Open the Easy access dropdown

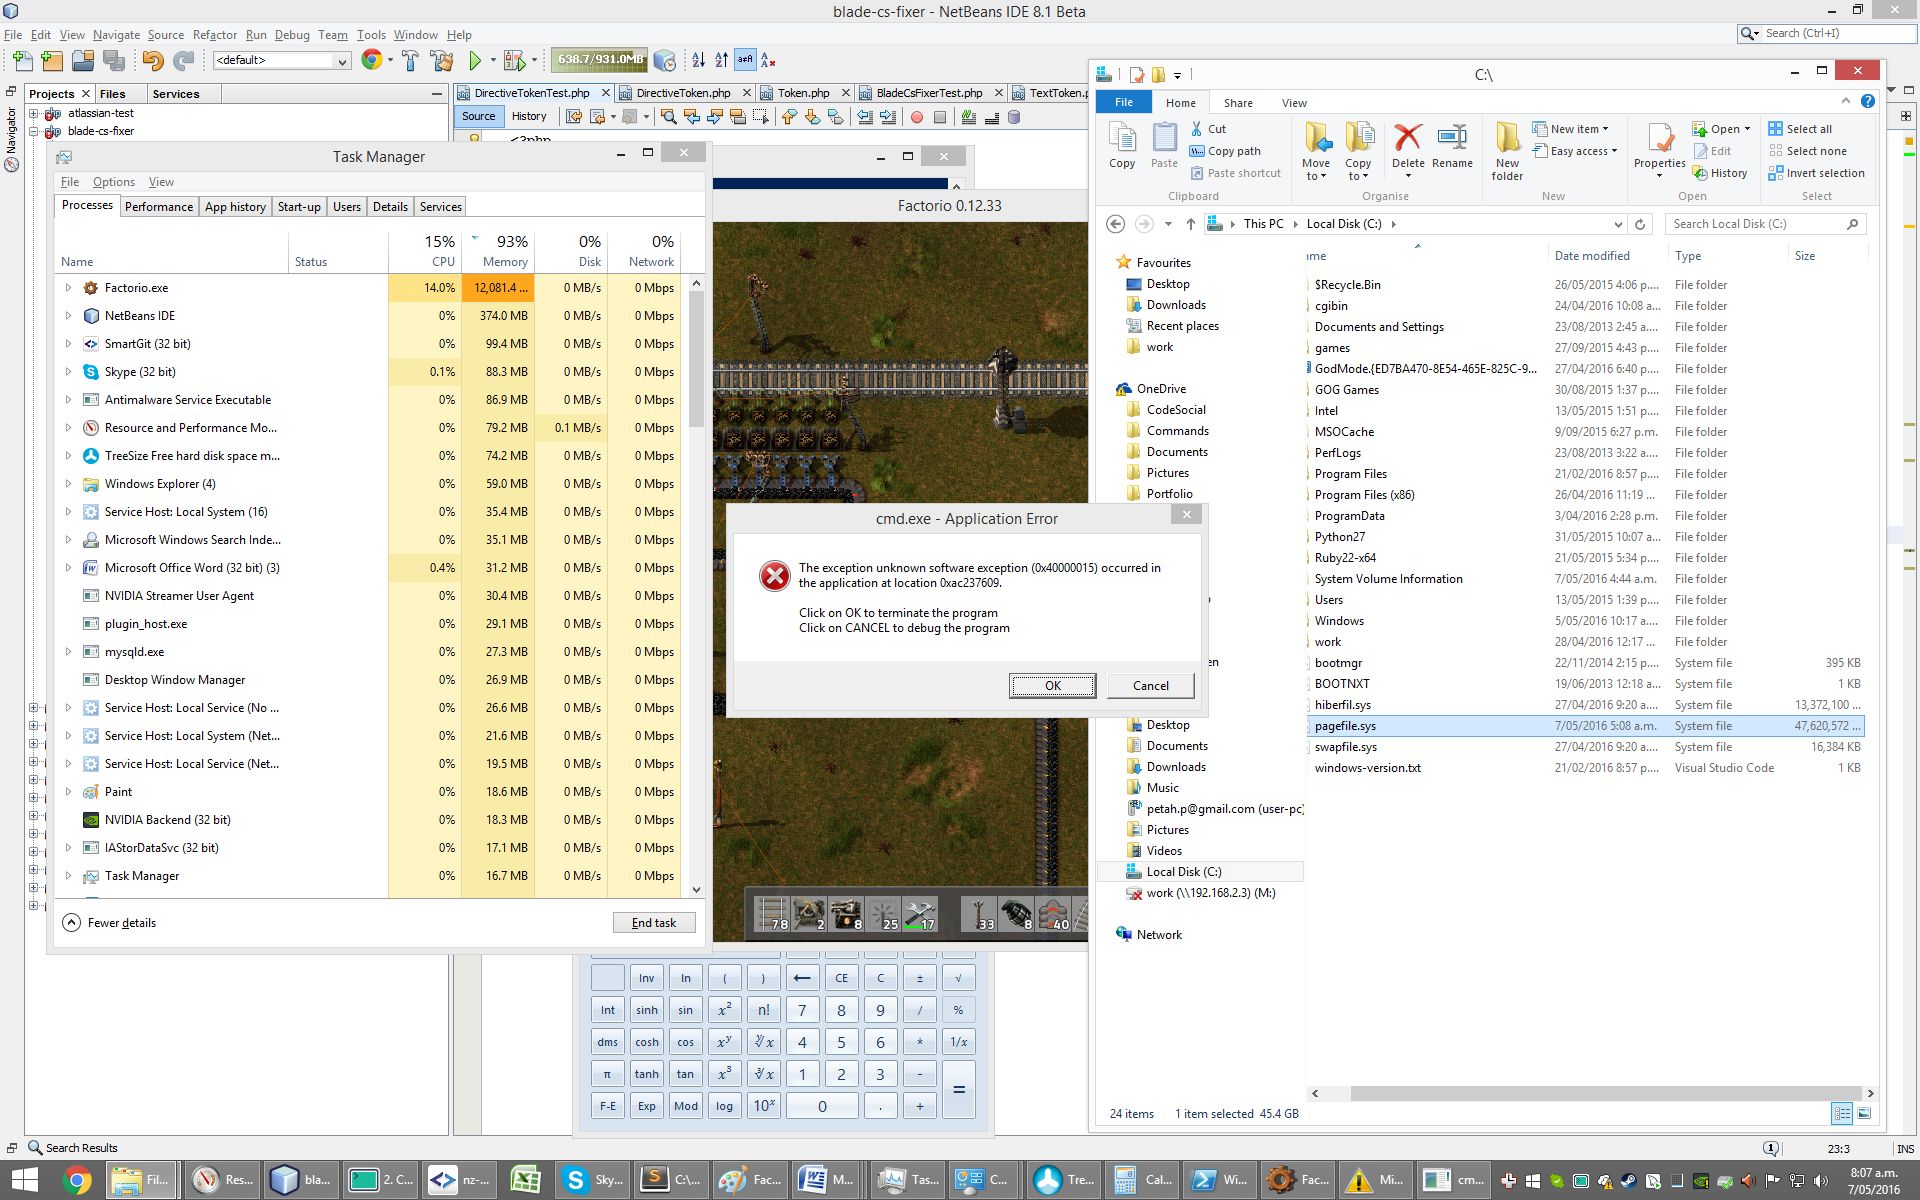point(1575,151)
